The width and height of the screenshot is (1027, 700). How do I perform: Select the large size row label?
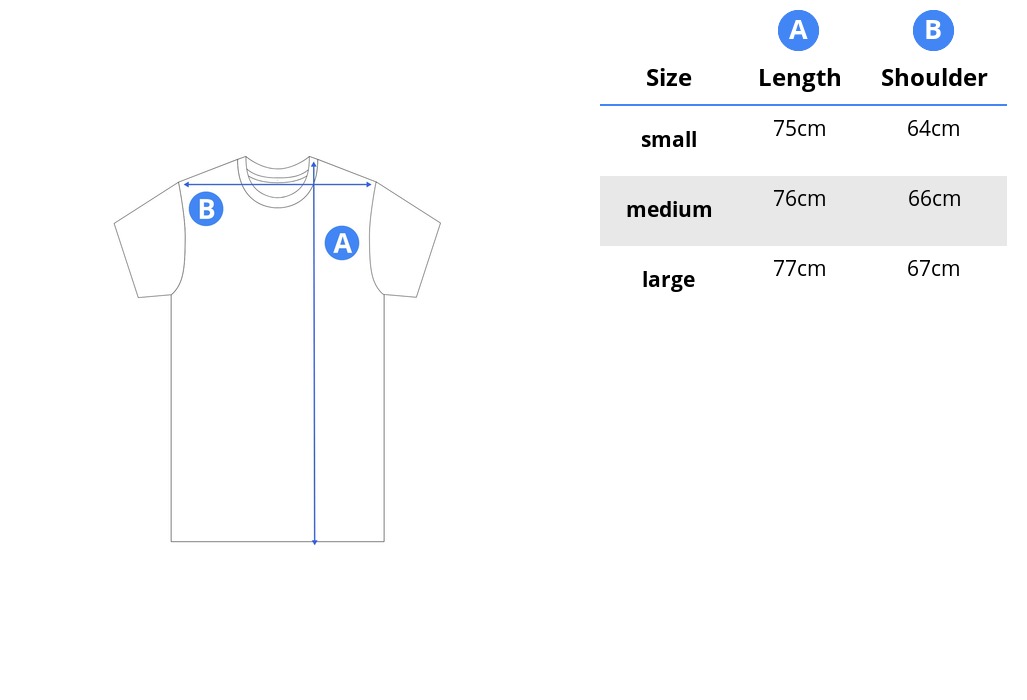click(x=668, y=280)
